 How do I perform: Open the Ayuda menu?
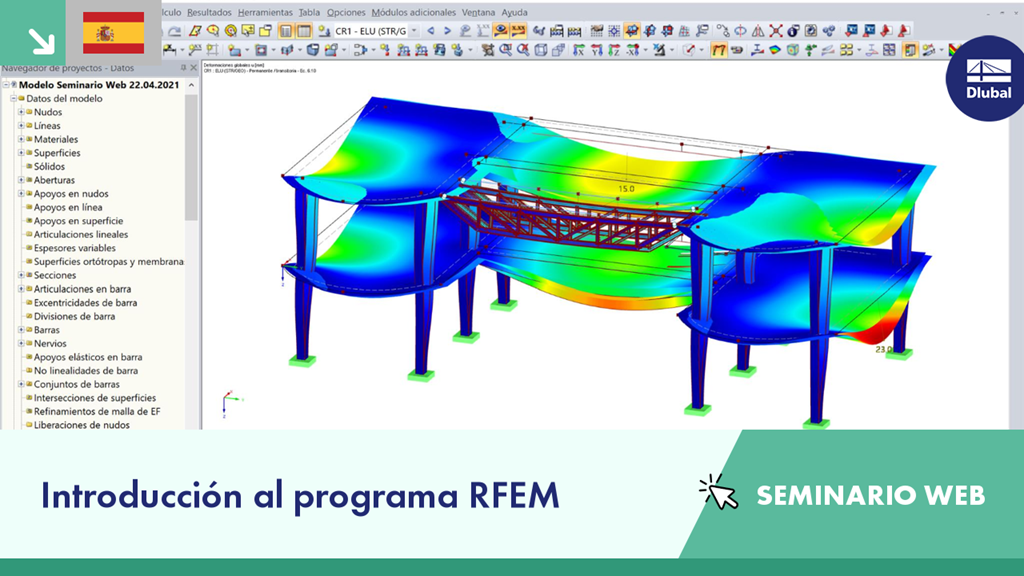point(515,12)
